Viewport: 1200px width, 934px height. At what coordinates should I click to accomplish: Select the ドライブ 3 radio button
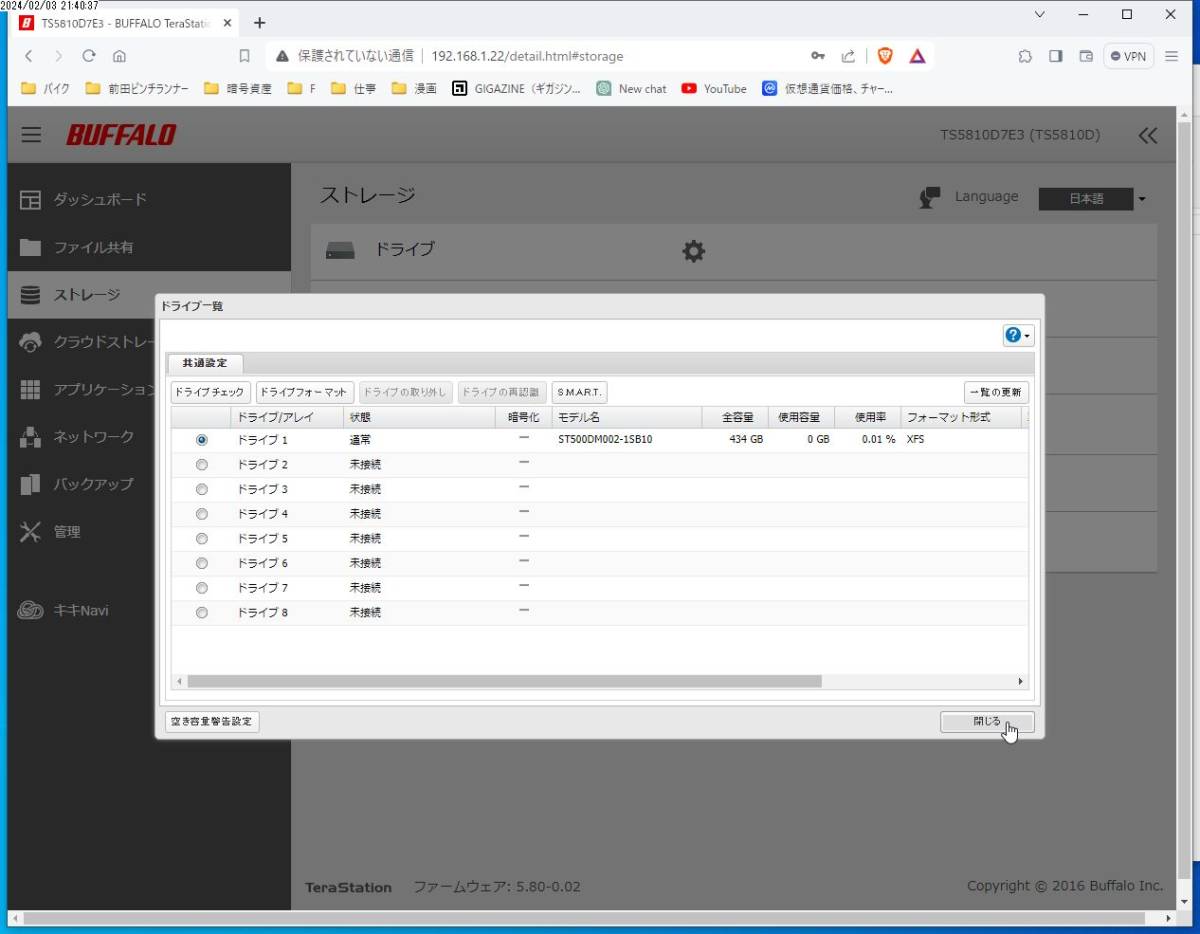pos(202,489)
